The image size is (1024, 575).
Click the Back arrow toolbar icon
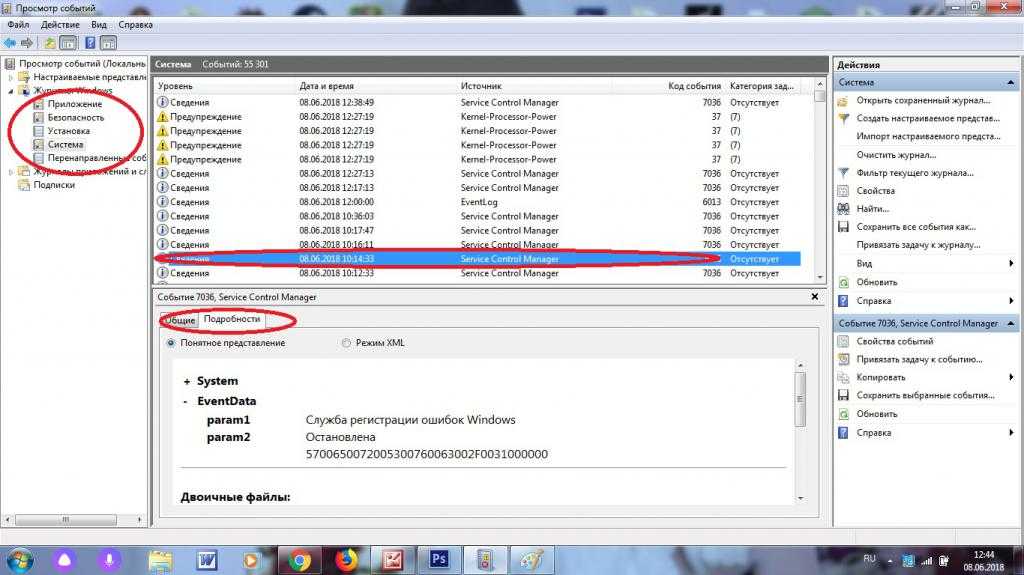point(10,43)
